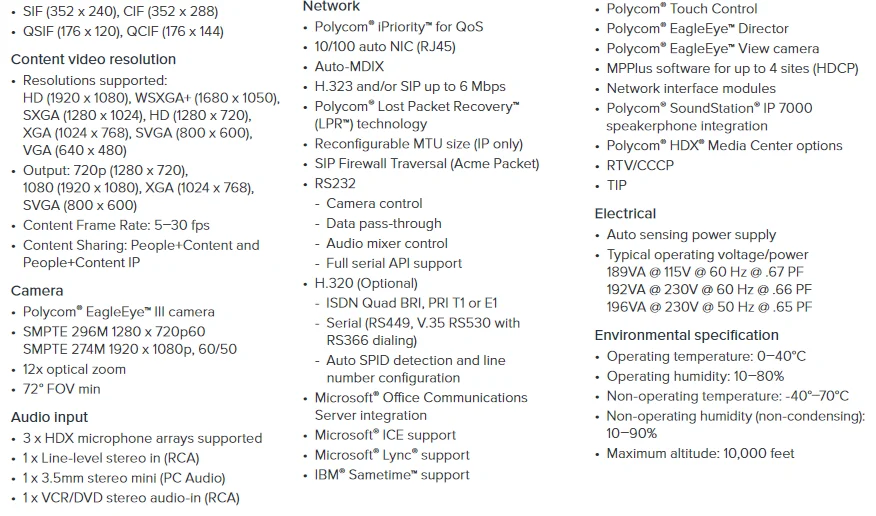Image resolution: width=876 pixels, height=516 pixels.
Task: Click the "Full serial API support" sub-item
Action: point(394,263)
